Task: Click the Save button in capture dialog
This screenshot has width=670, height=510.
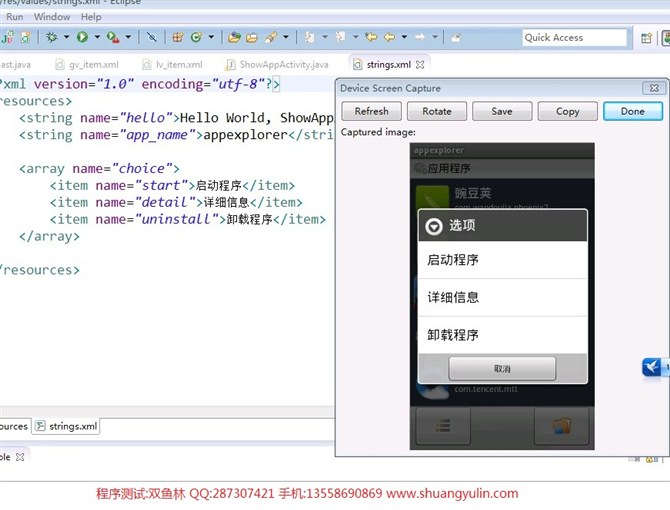Action: click(x=502, y=111)
